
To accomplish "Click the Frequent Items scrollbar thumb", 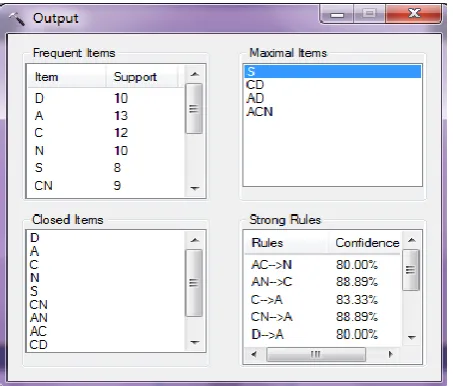I will pos(194,109).
